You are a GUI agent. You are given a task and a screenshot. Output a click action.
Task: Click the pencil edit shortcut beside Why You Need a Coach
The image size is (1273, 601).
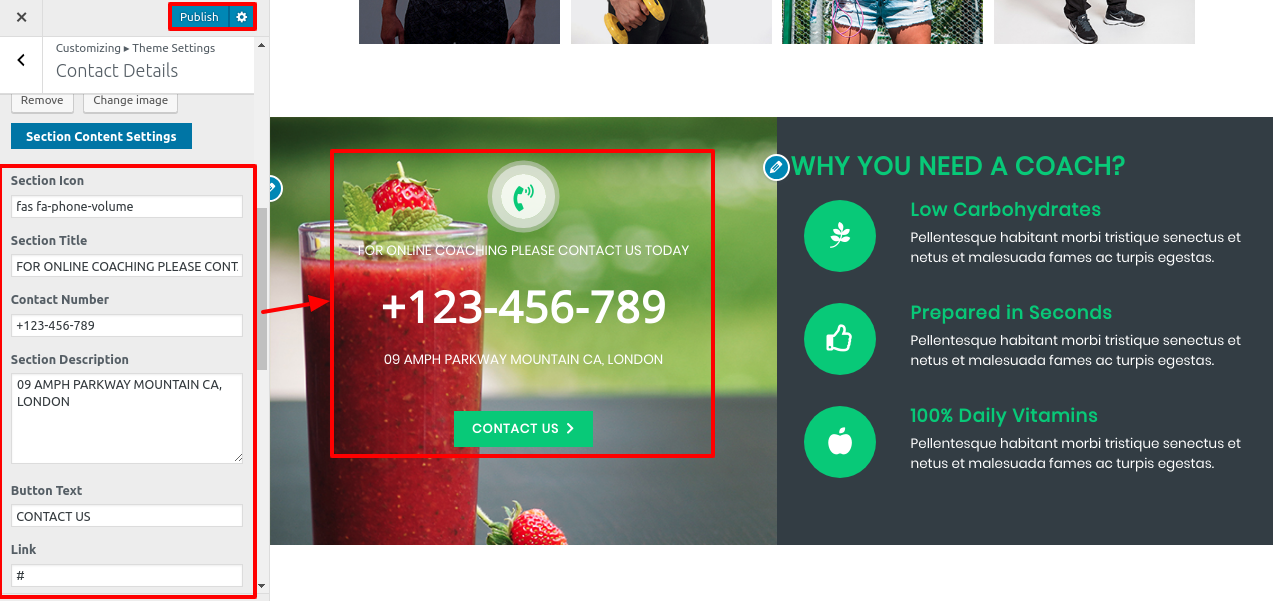coord(777,167)
